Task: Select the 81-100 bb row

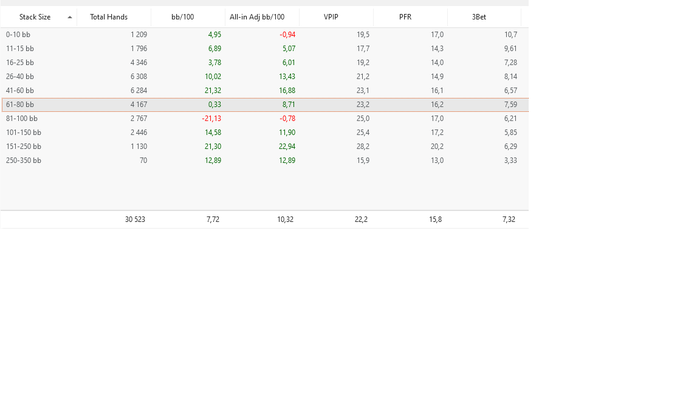Action: (x=264, y=118)
